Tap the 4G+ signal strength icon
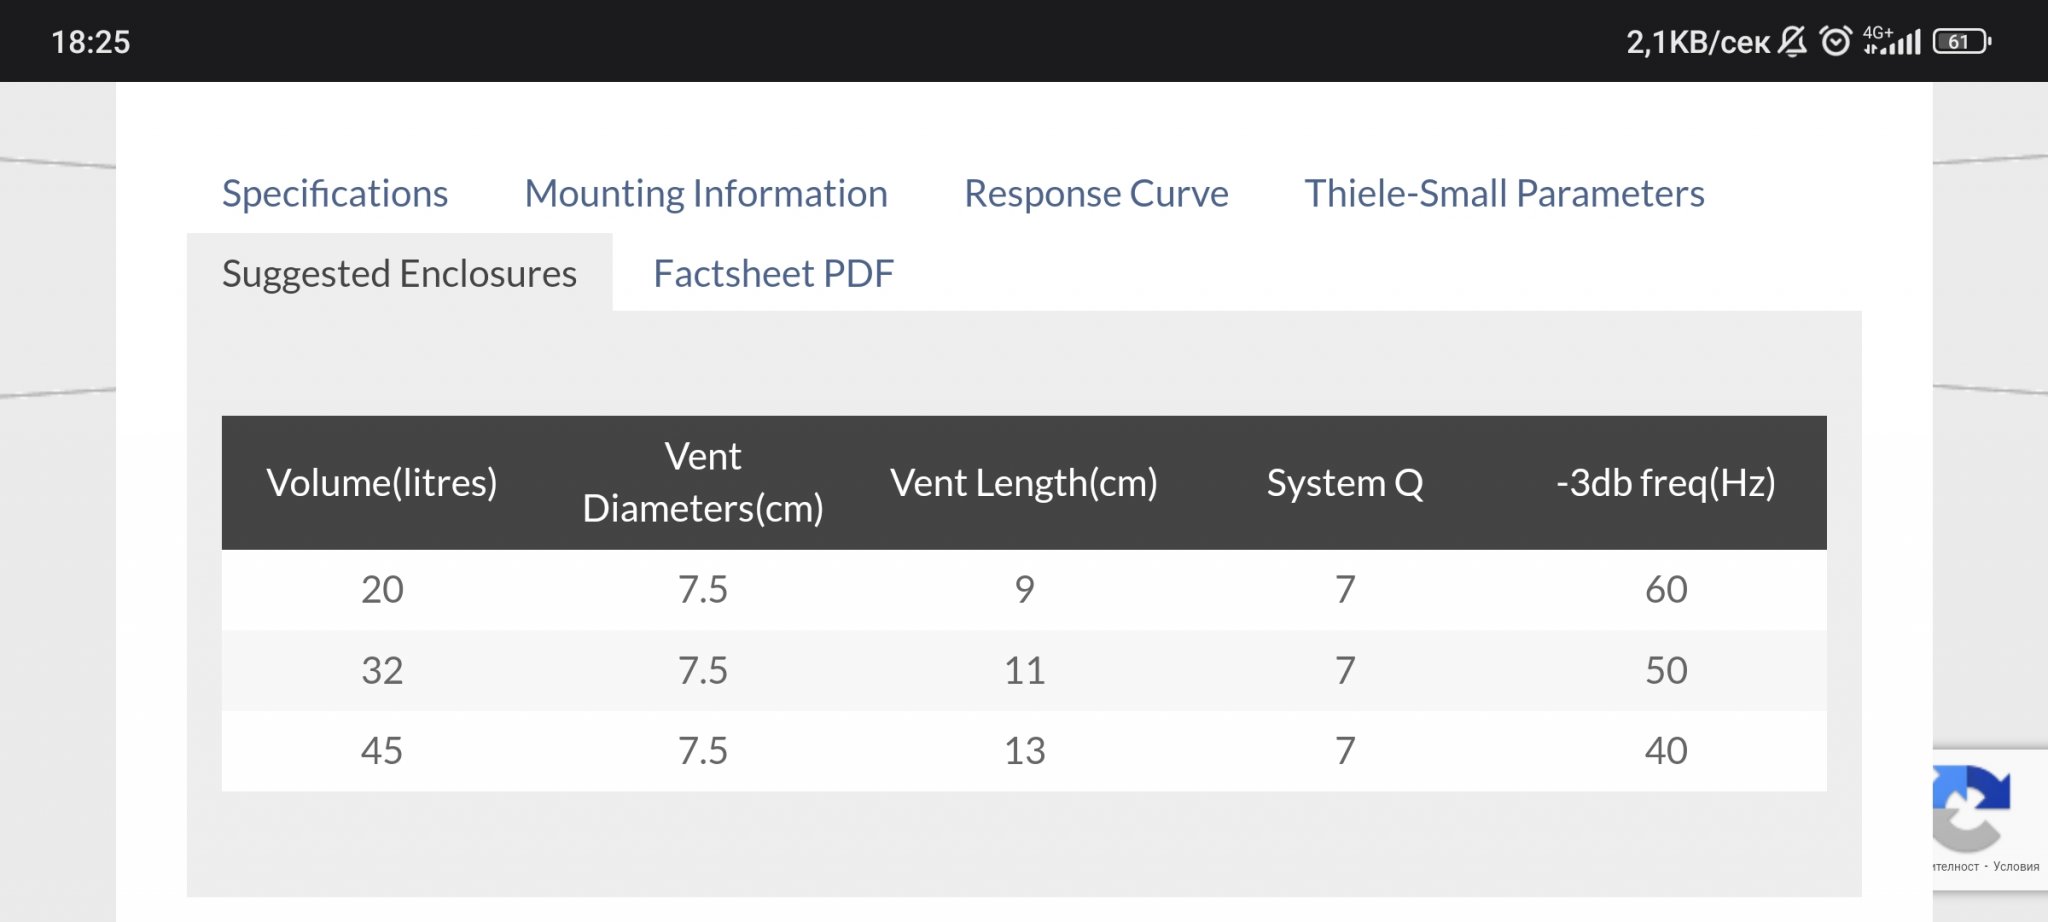This screenshot has width=2048, height=922. (x=1892, y=41)
